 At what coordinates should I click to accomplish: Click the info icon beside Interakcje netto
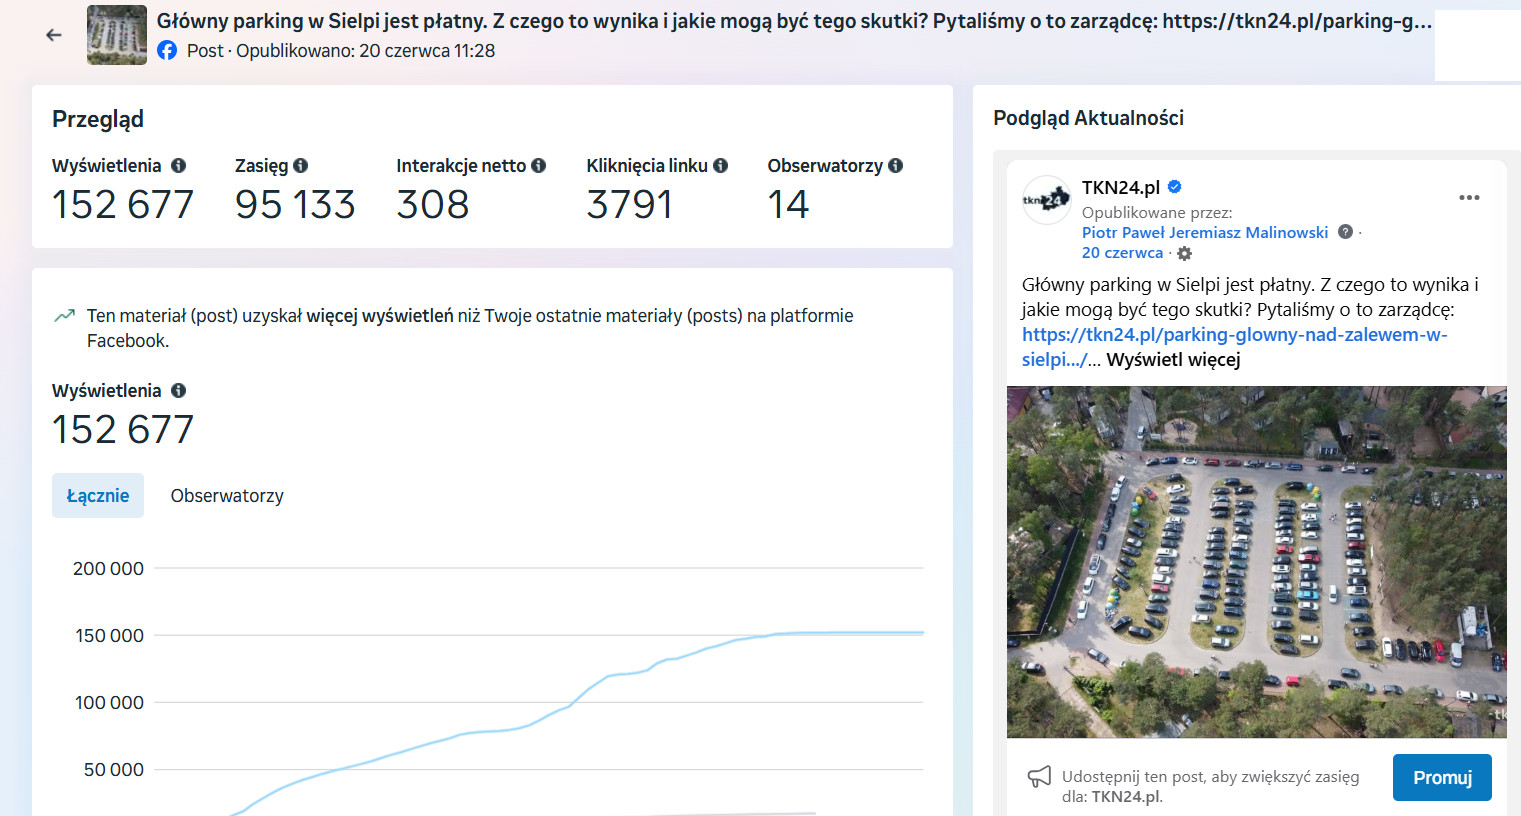540,165
